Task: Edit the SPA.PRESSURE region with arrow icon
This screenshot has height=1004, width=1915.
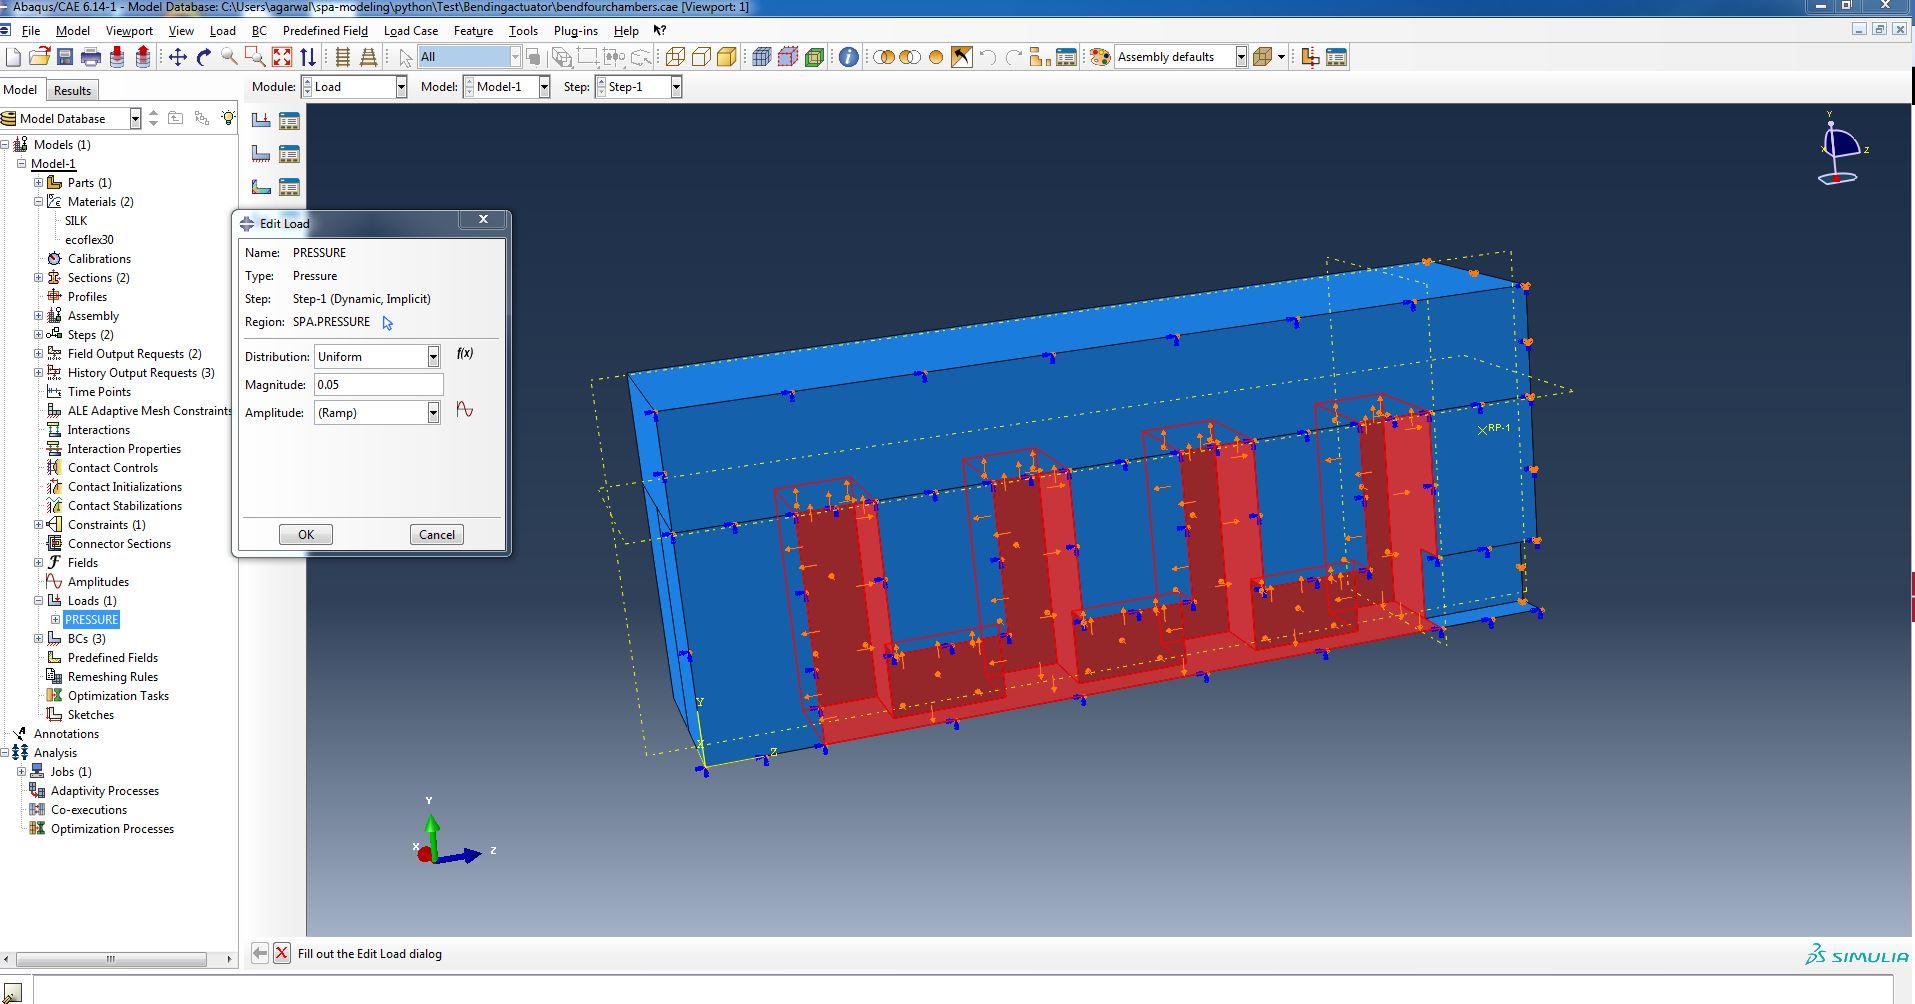Action: click(x=387, y=322)
